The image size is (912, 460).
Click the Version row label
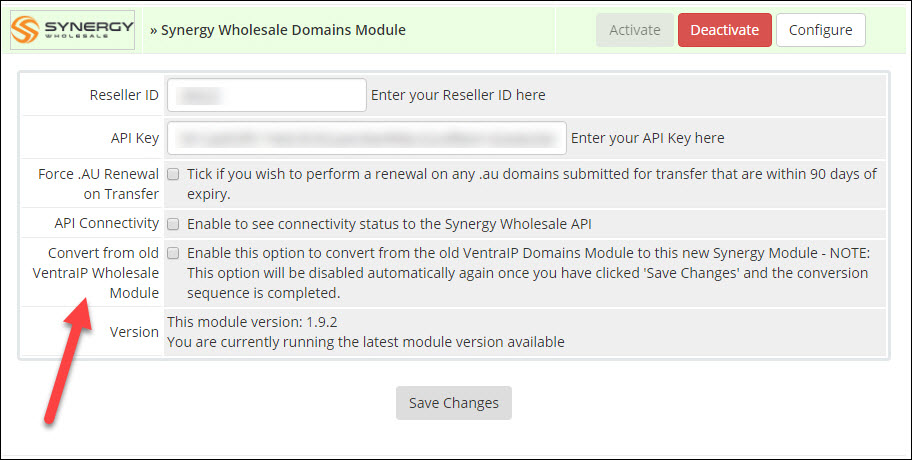click(134, 332)
